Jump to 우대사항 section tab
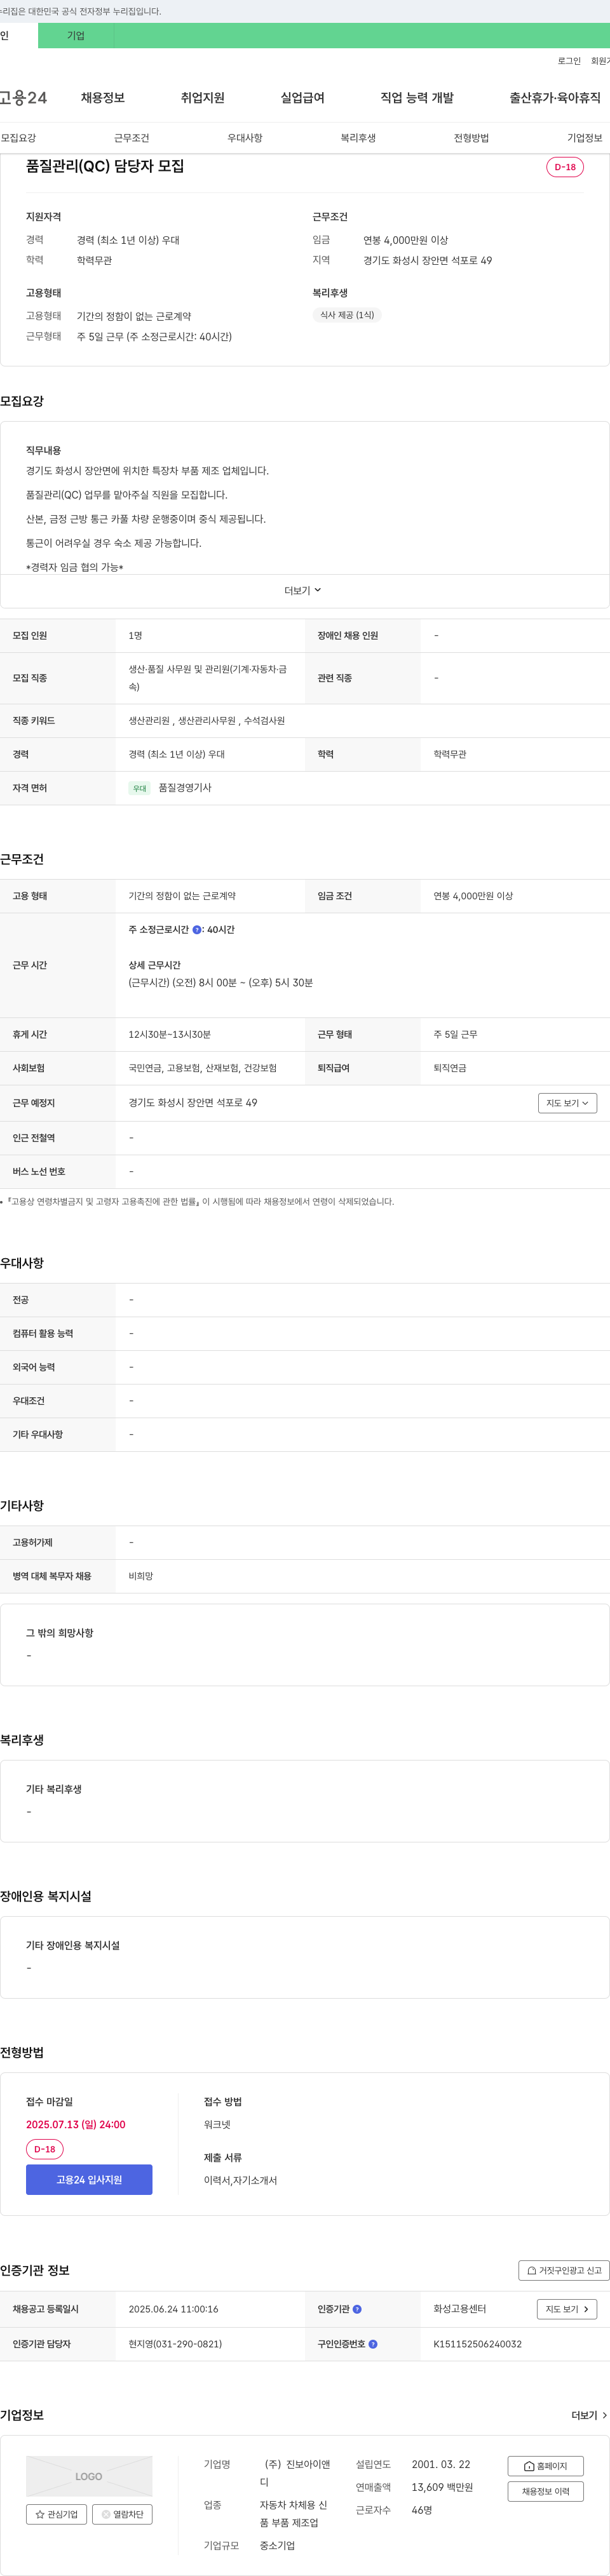 tap(245, 138)
